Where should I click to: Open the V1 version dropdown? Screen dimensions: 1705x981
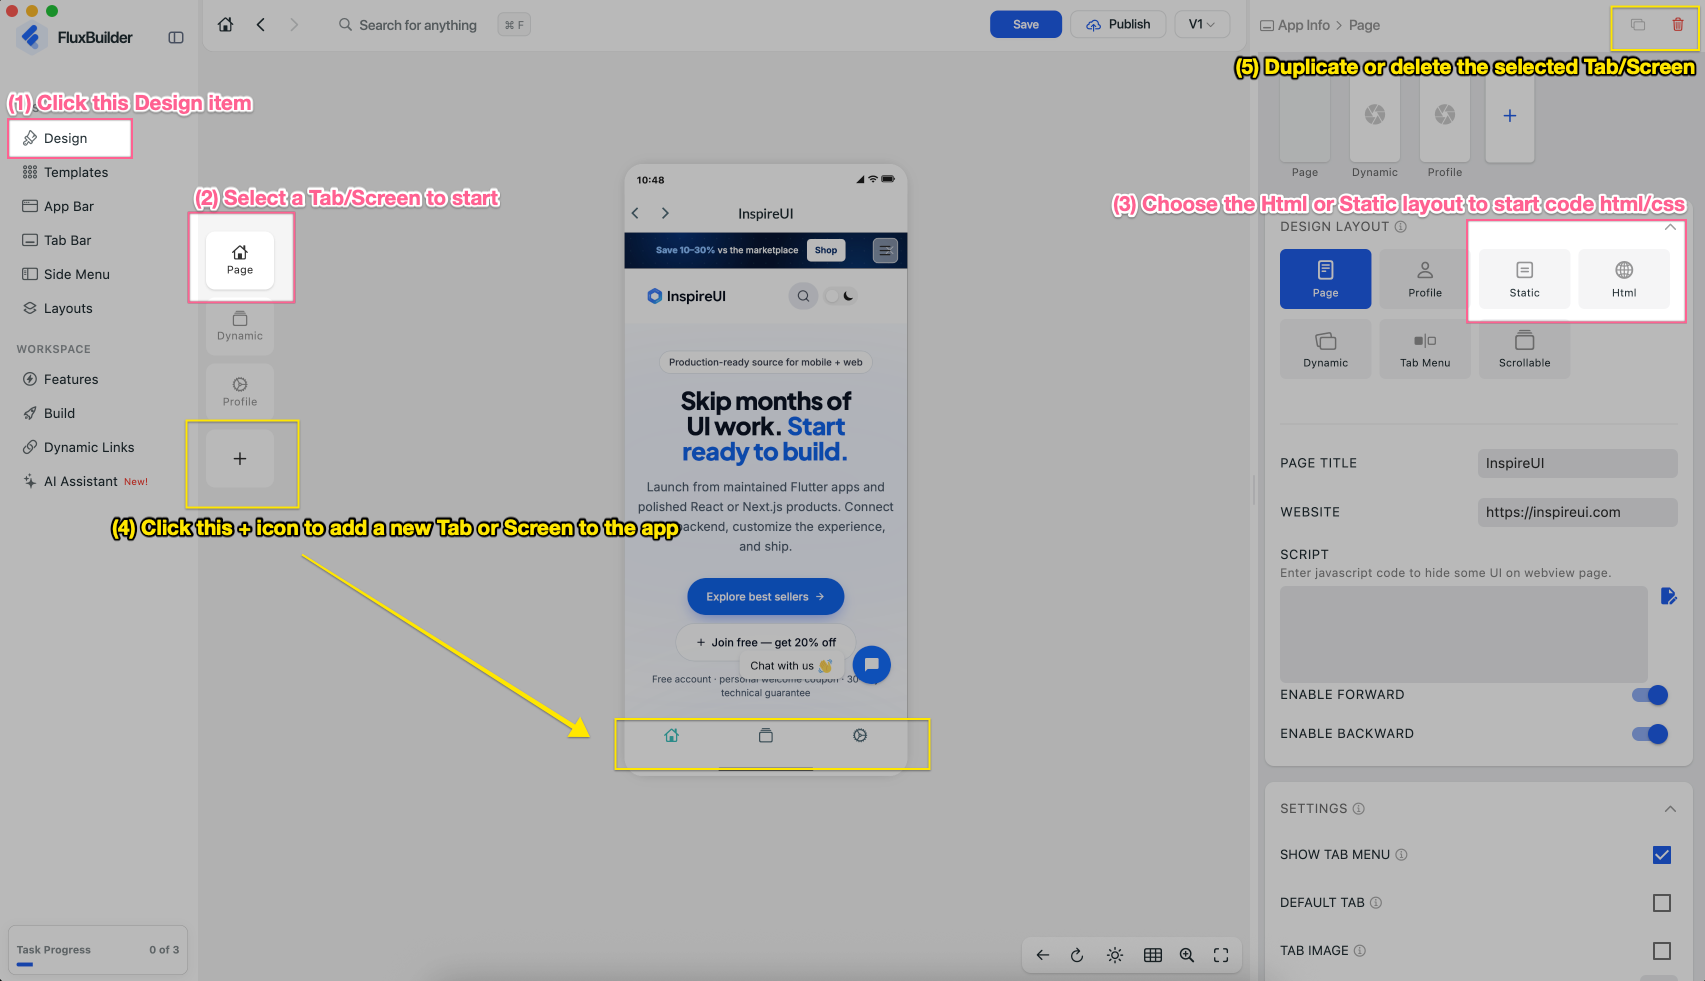click(x=1202, y=25)
